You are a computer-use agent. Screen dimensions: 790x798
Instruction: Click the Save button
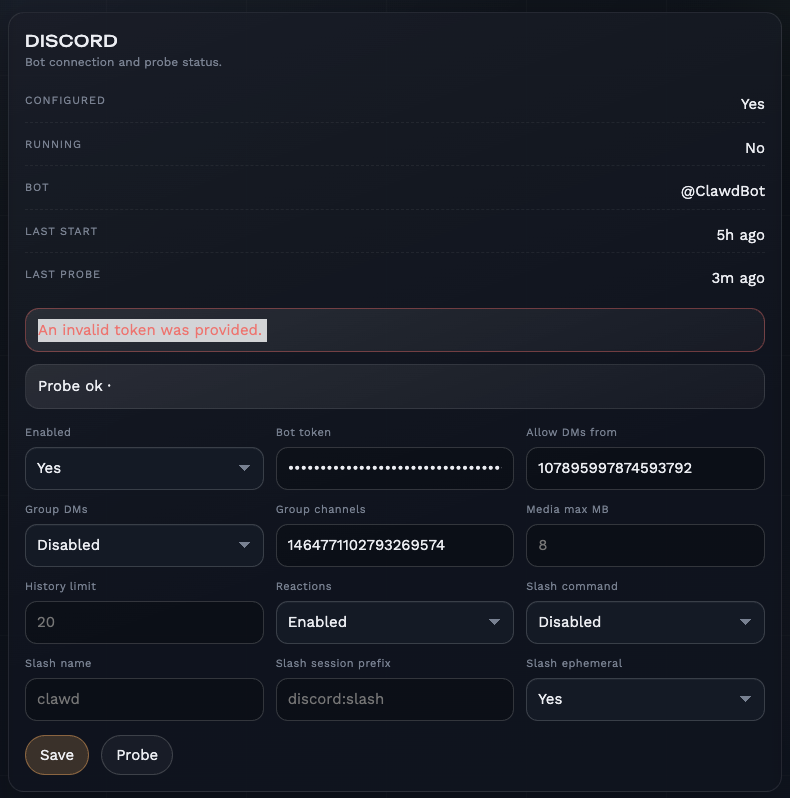point(57,755)
